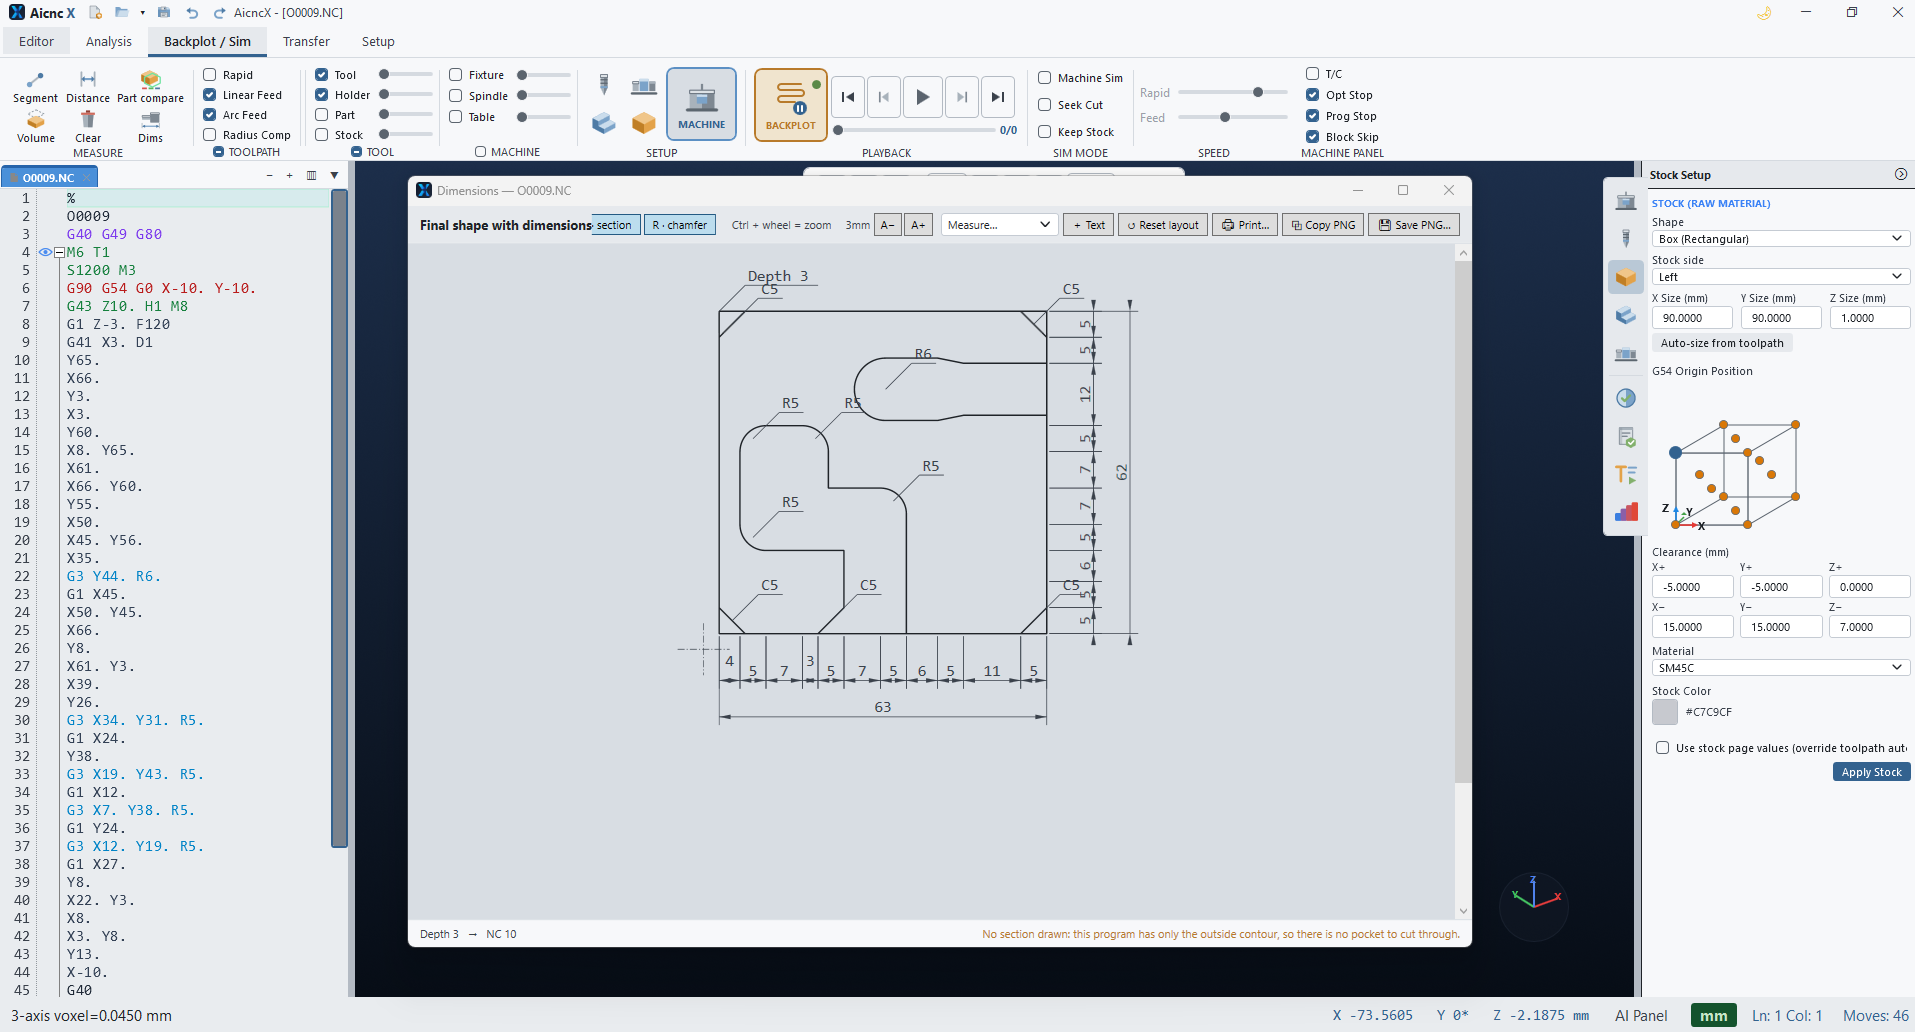Select the Segment measure tool
Viewport: 1915px width, 1032px height.
pyautogui.click(x=35, y=87)
